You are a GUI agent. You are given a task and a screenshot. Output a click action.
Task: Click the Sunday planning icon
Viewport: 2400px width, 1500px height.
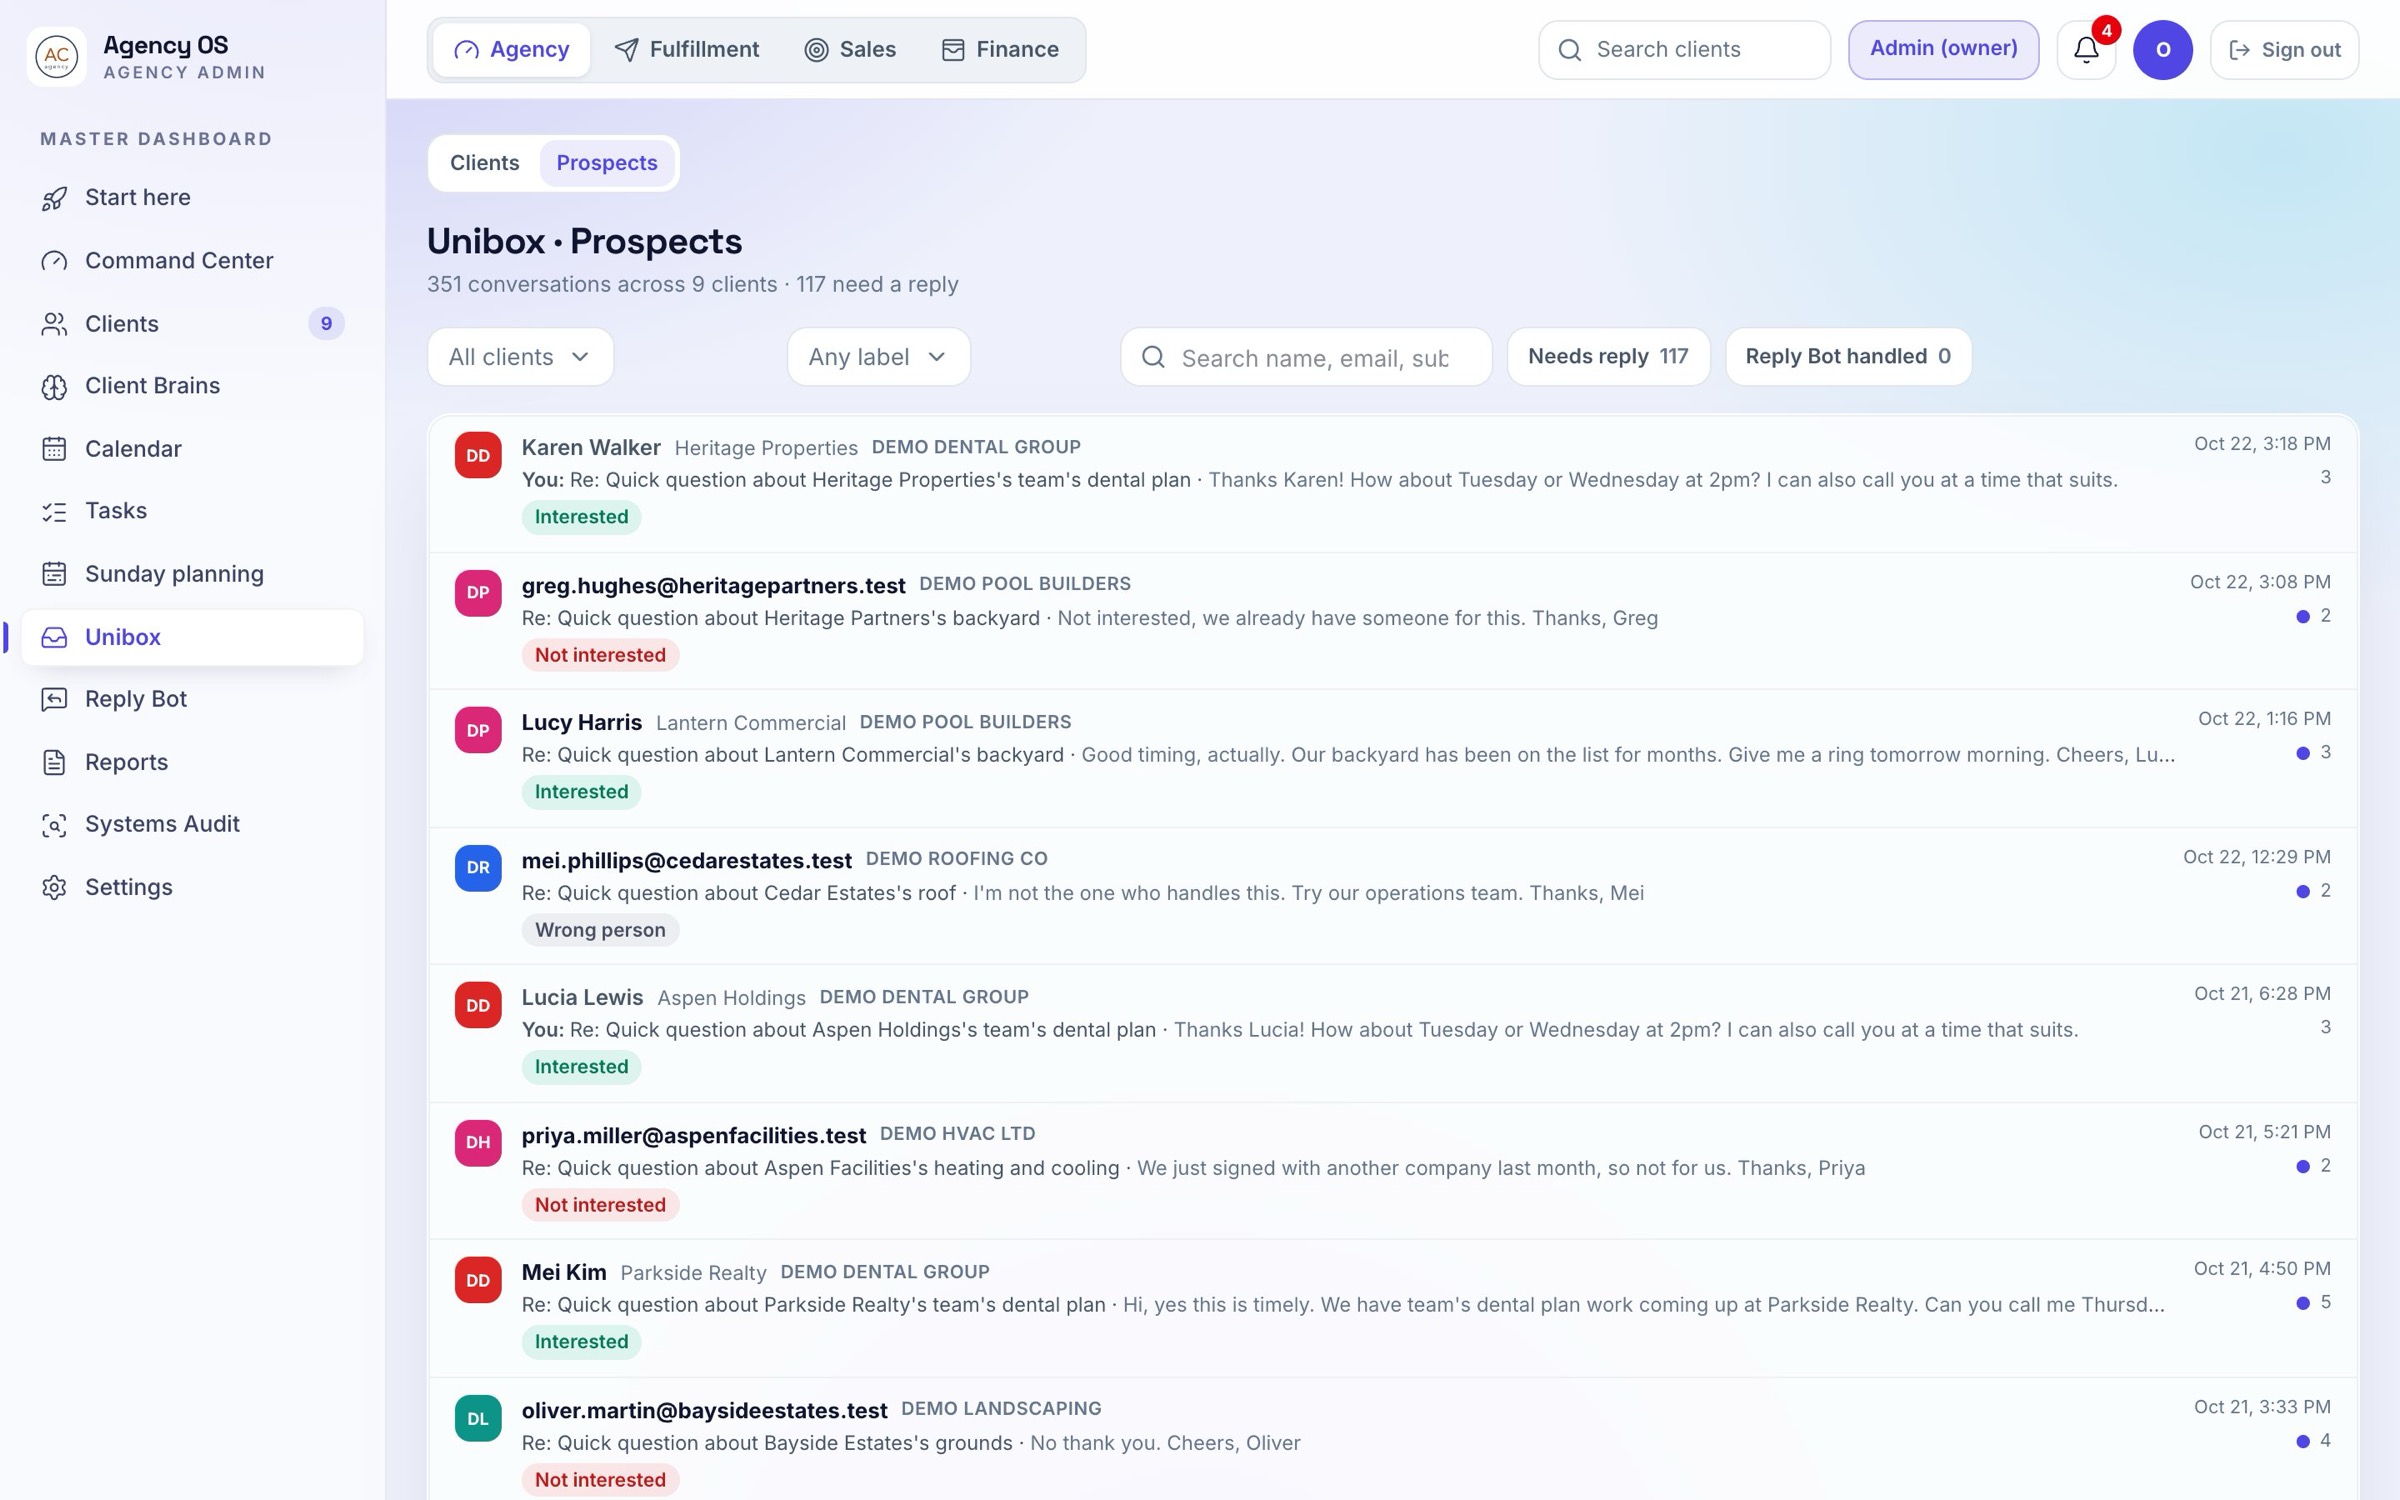coord(54,574)
